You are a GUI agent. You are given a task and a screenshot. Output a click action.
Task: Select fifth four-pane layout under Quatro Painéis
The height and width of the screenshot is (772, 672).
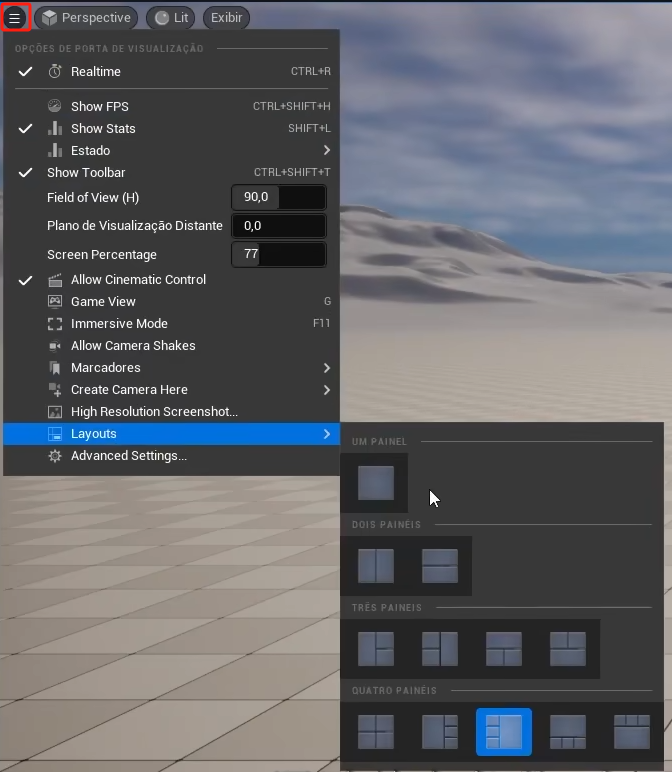coord(632,732)
